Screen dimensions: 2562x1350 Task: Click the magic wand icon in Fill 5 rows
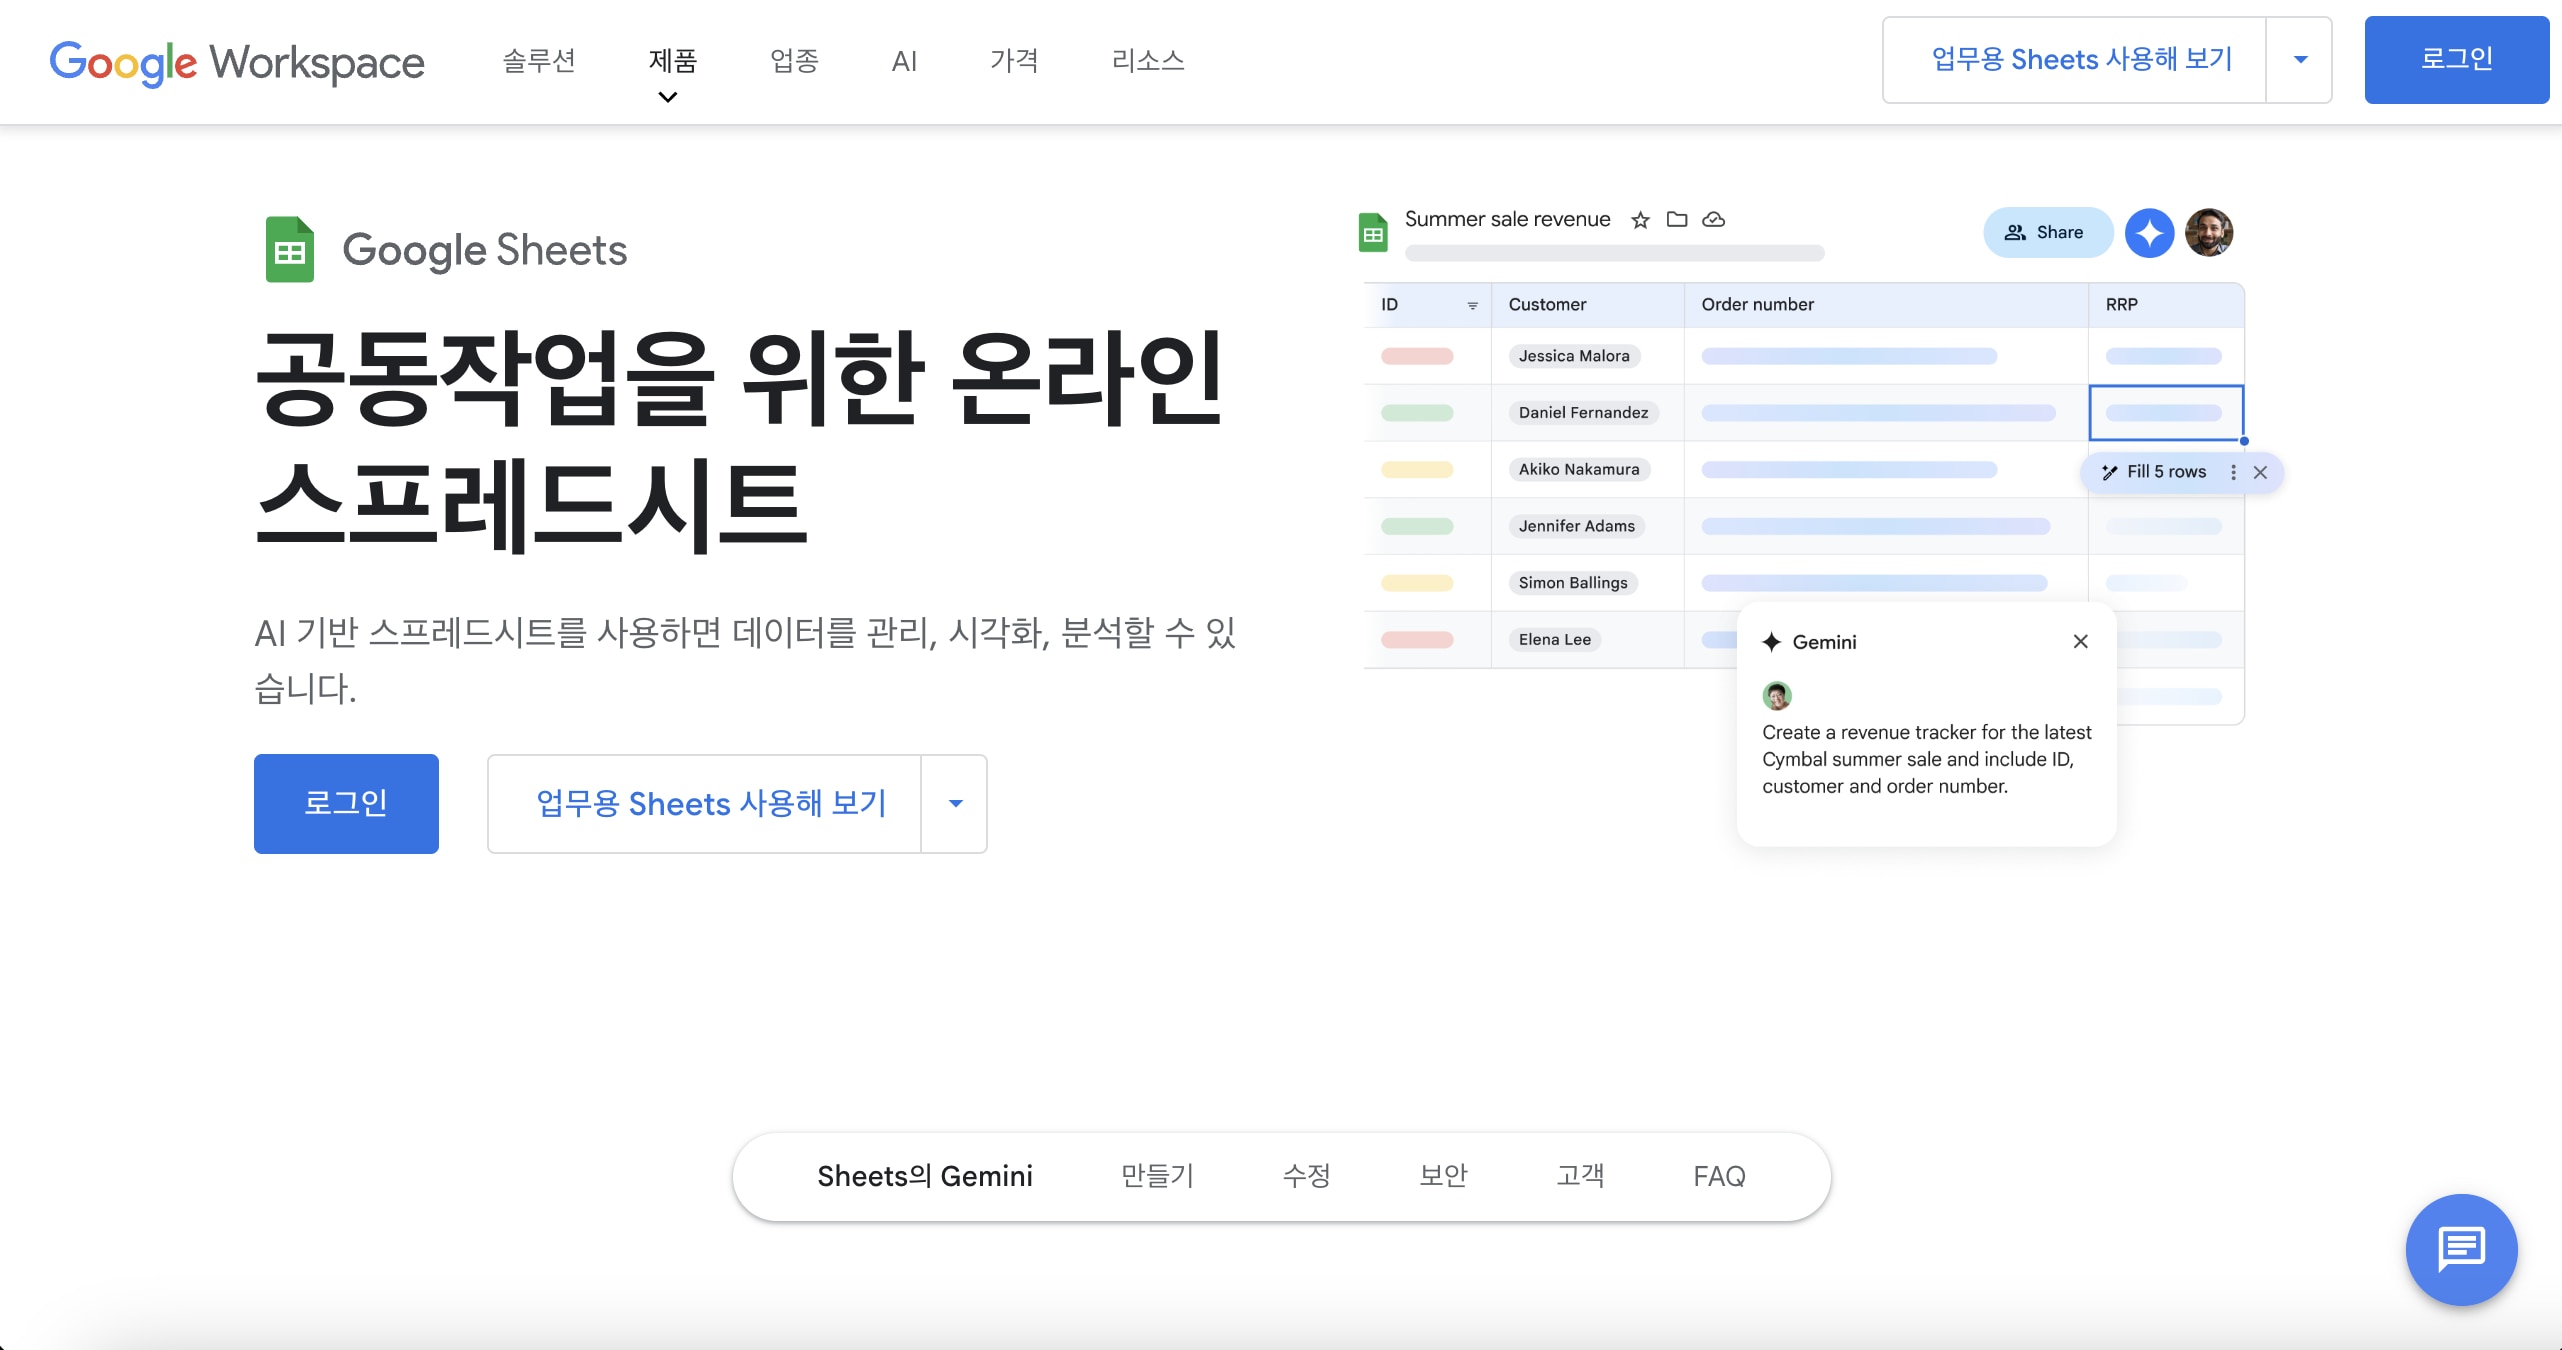(x=2109, y=472)
